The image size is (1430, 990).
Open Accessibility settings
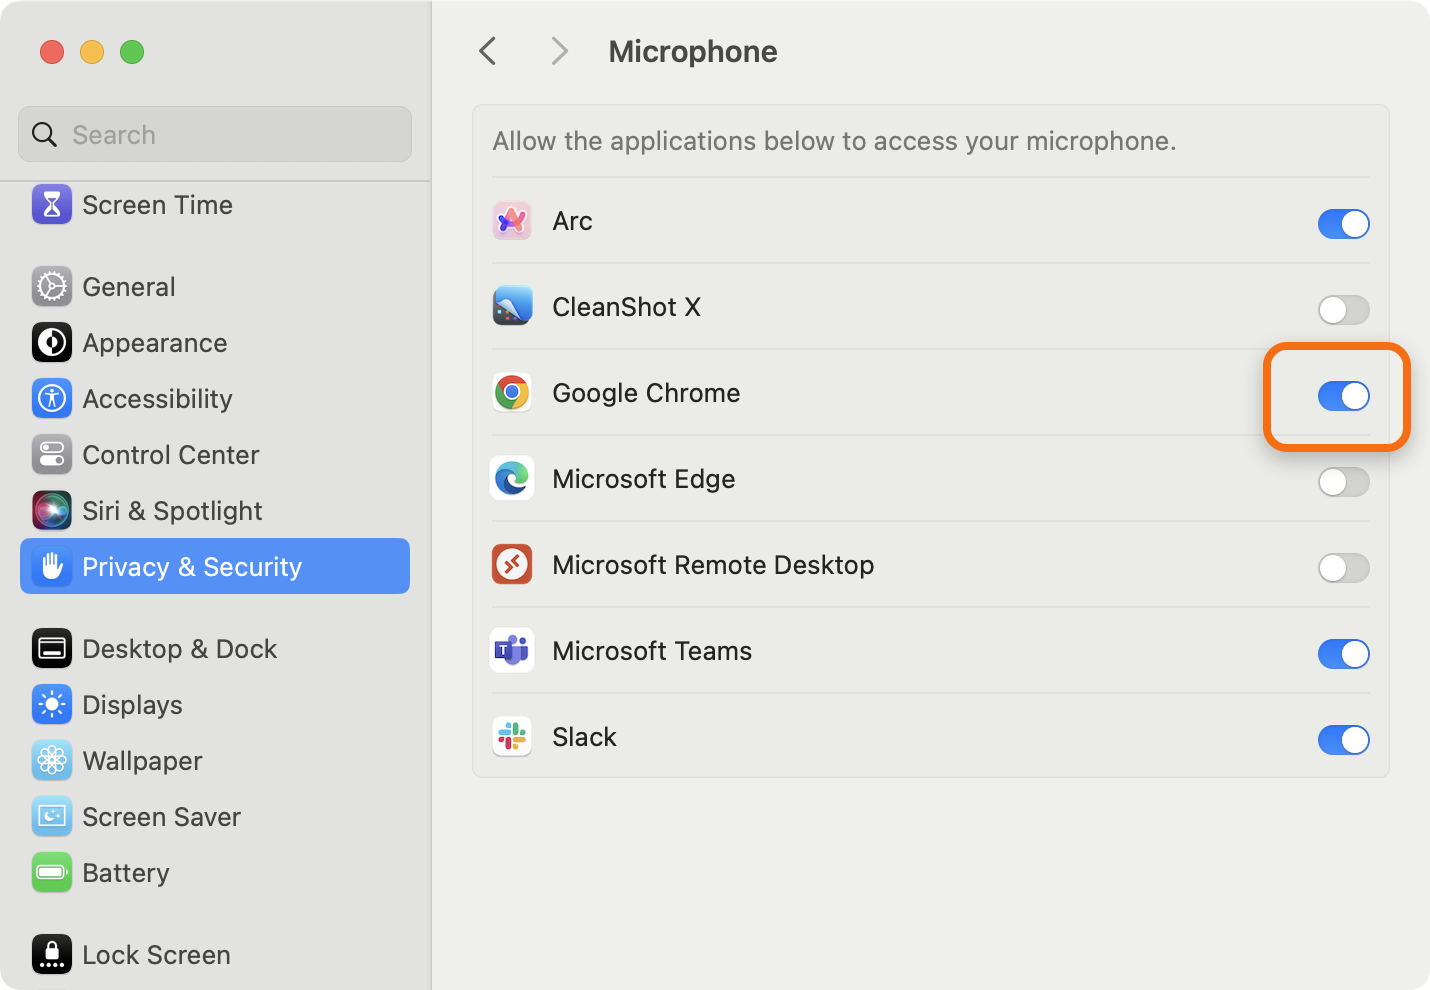157,399
